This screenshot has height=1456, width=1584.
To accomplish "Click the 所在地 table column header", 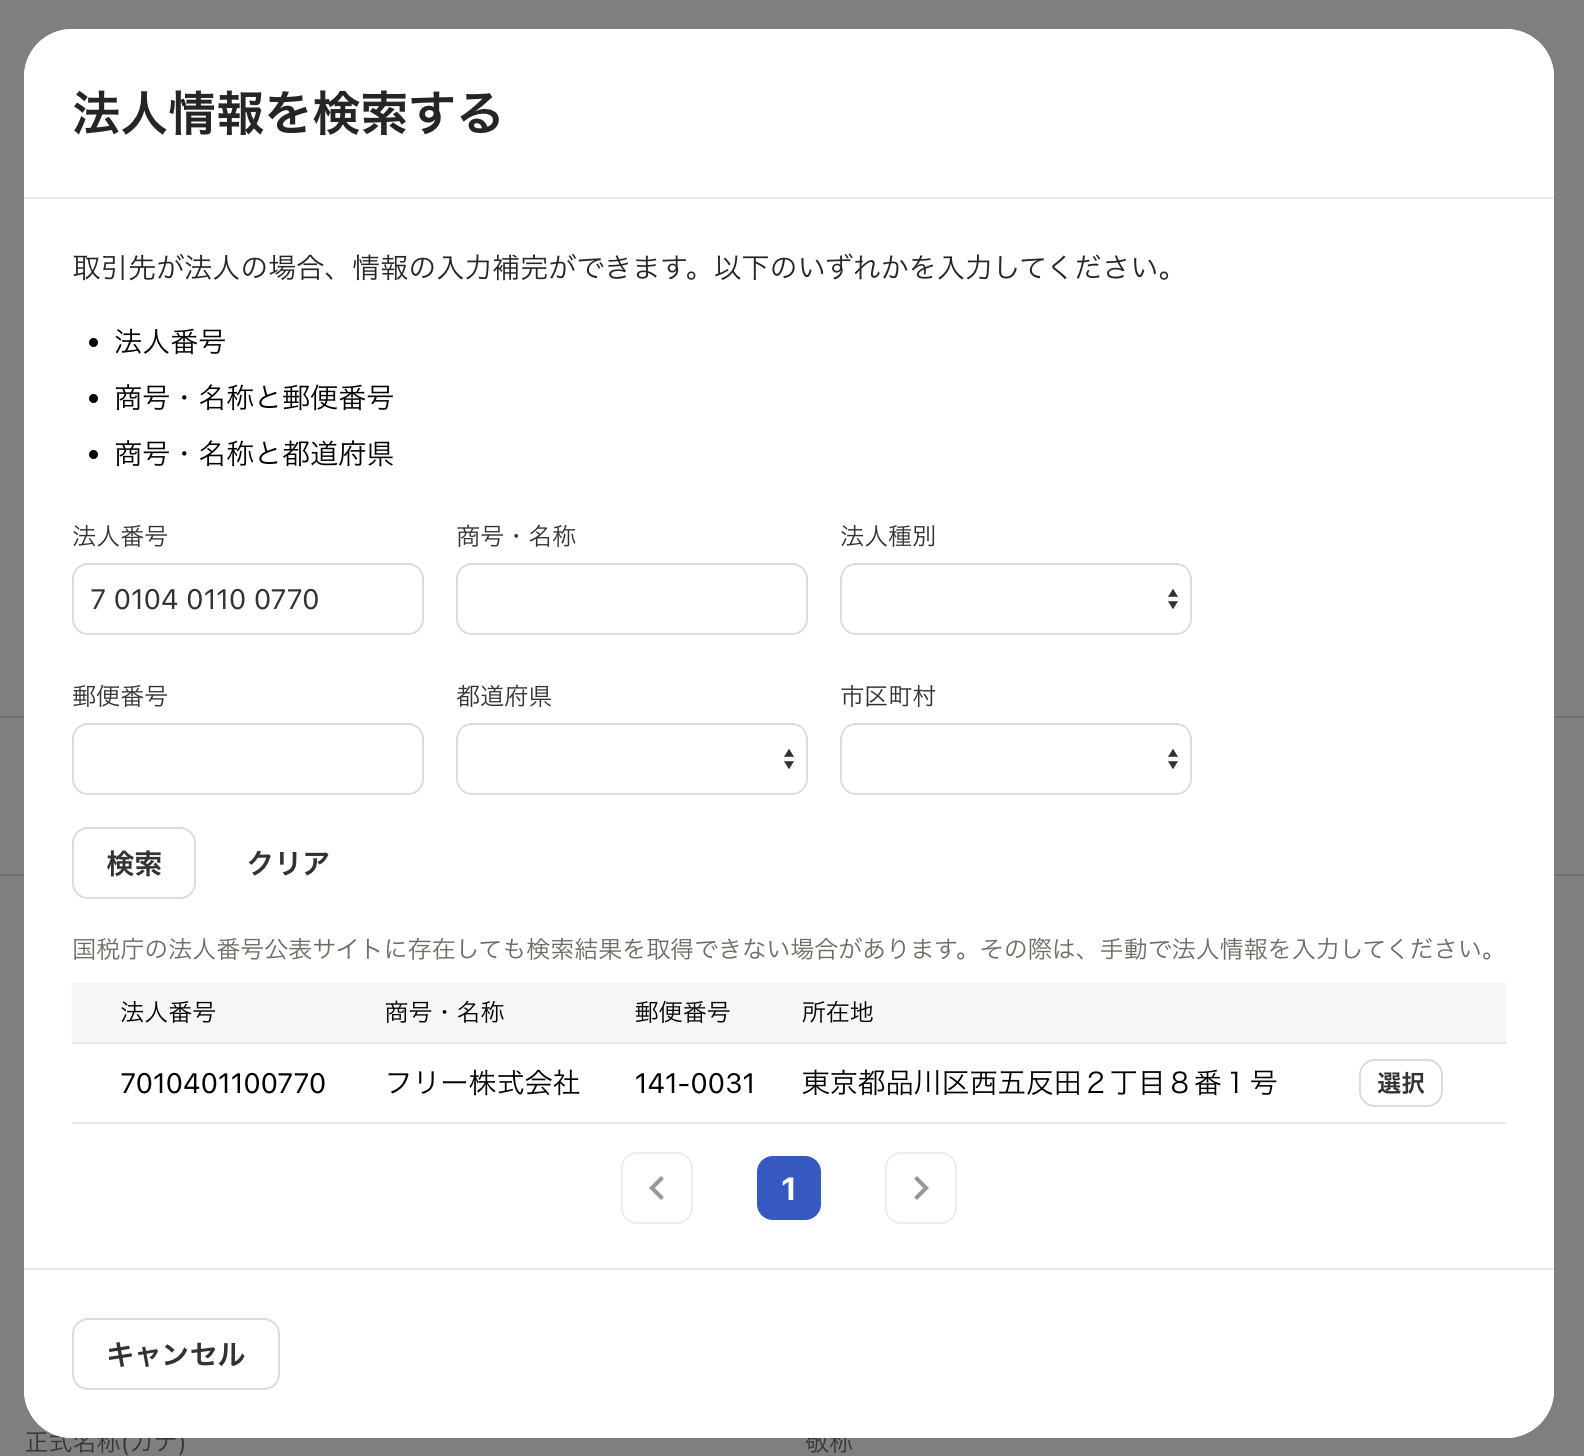I will 838,1012.
